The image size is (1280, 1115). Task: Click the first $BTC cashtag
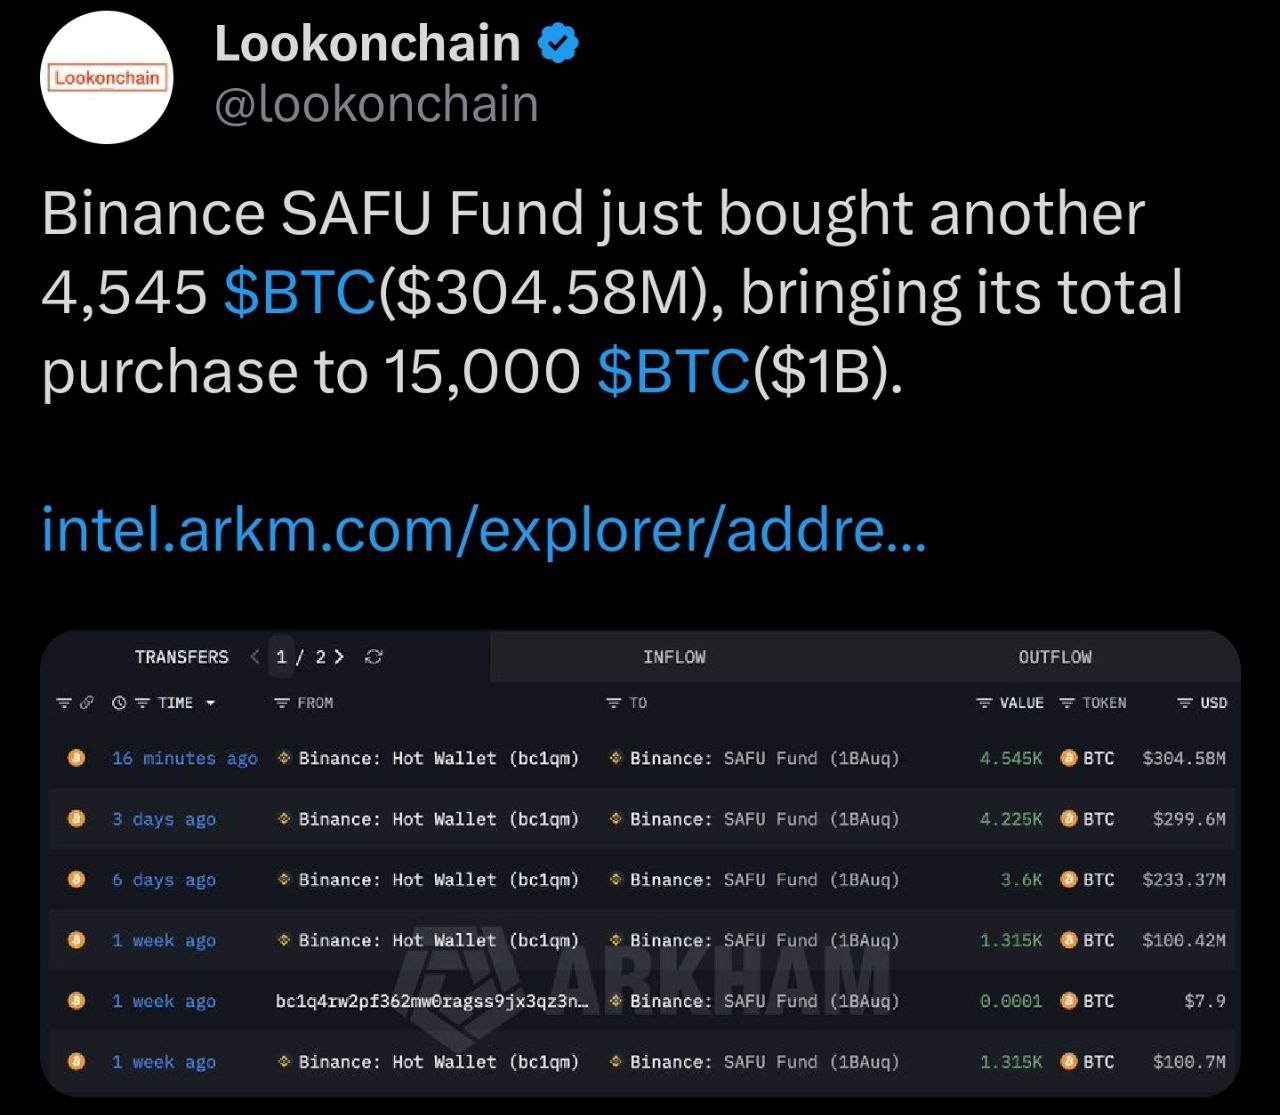pos(300,293)
